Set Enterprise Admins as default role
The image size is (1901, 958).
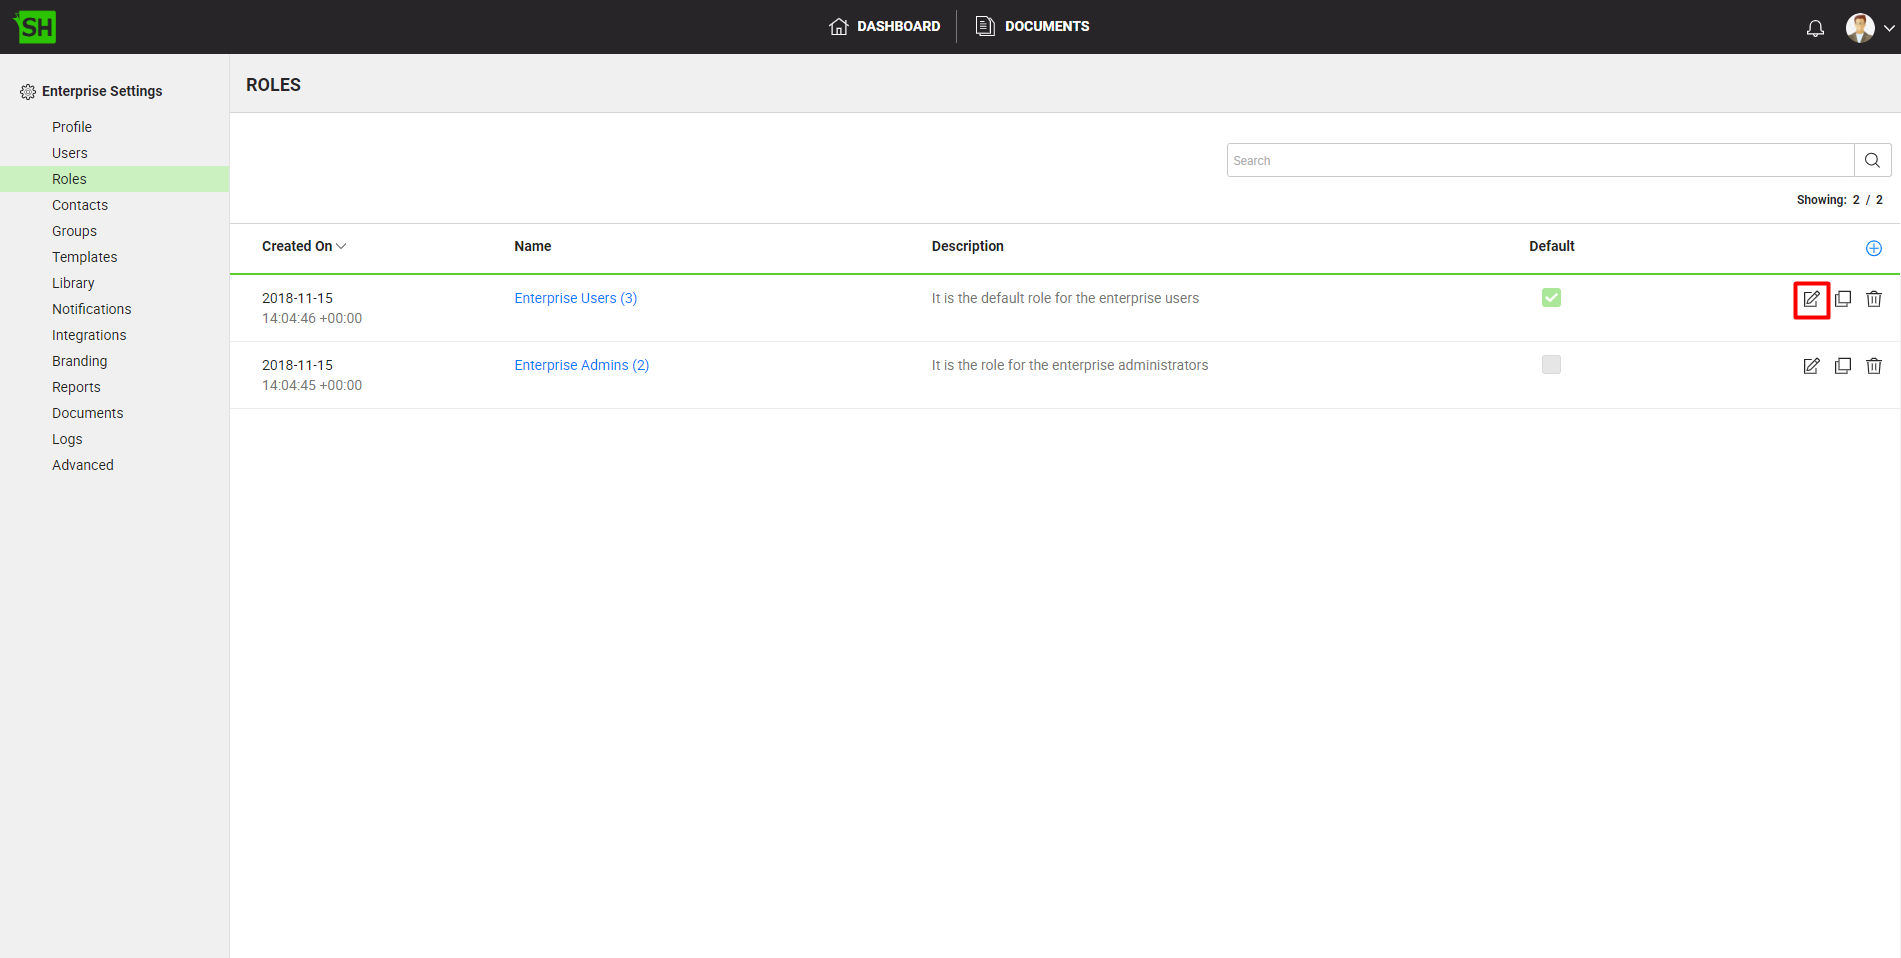click(1550, 365)
